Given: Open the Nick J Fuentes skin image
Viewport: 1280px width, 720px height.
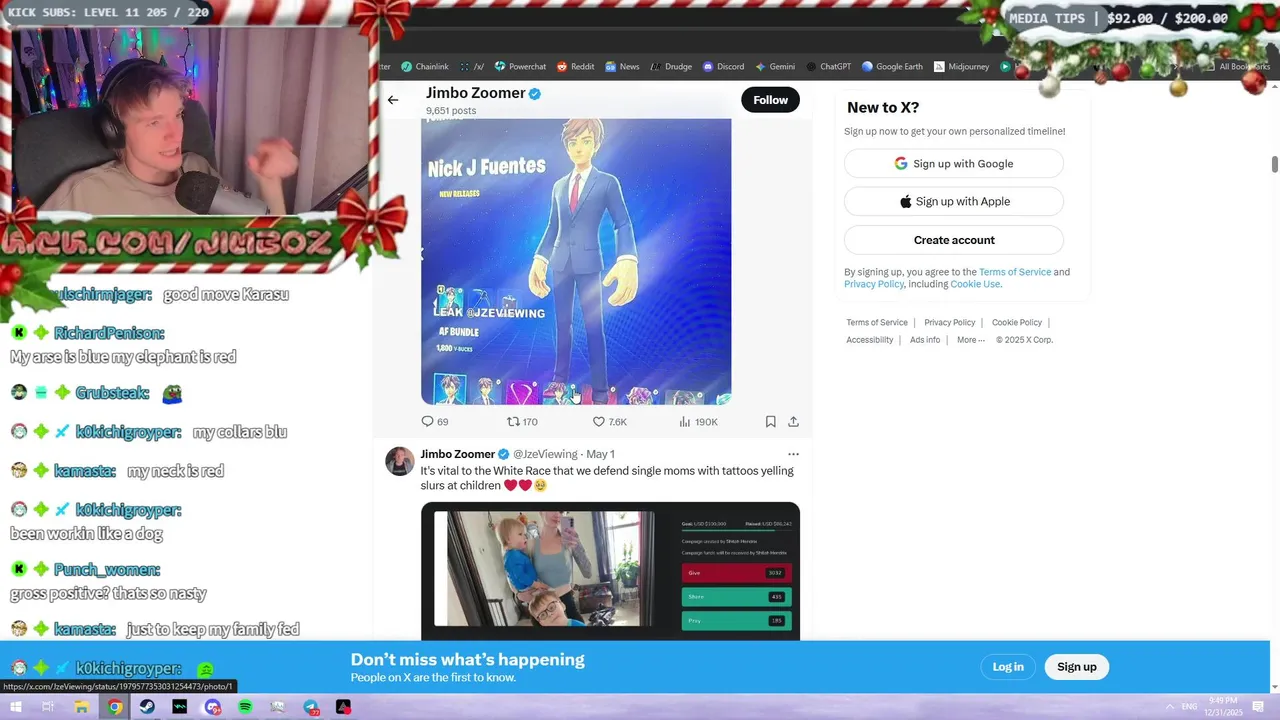Looking at the screenshot, I should (x=576, y=261).
